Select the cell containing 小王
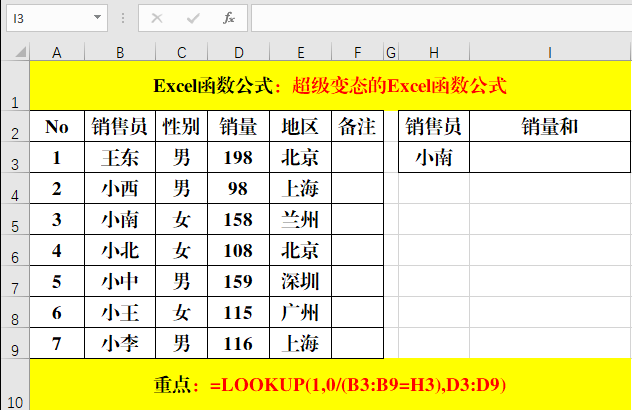632x410 pixels. [x=120, y=312]
